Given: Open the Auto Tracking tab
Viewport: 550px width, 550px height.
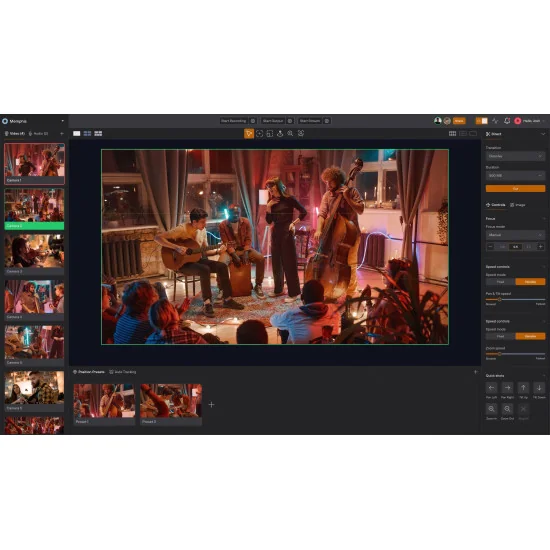Looking at the screenshot, I should pos(122,372).
